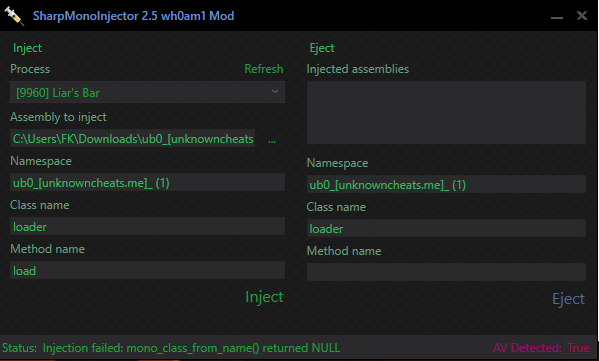This screenshot has width=599, height=361.
Task: Click the large Eject button
Action: tap(568, 299)
